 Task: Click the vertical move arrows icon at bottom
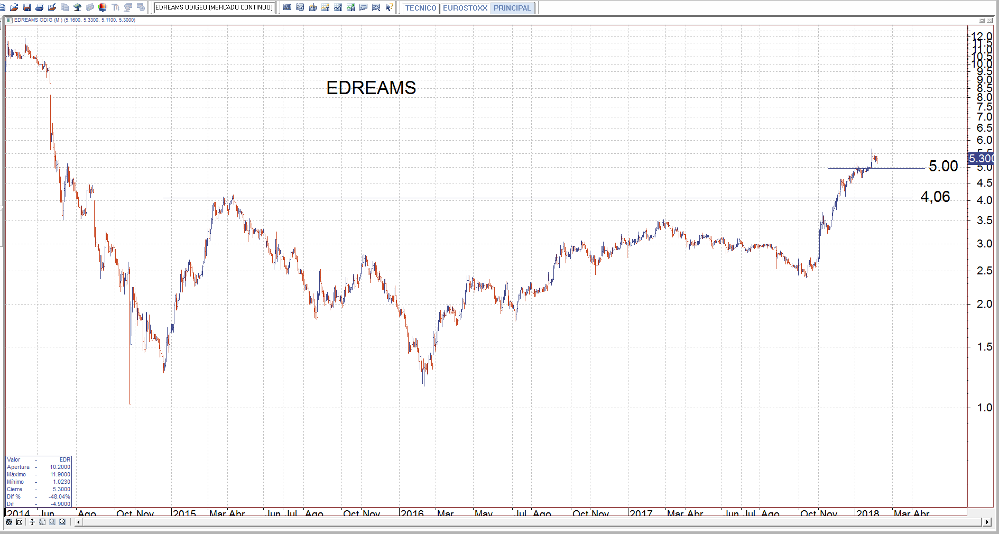pos(32,522)
